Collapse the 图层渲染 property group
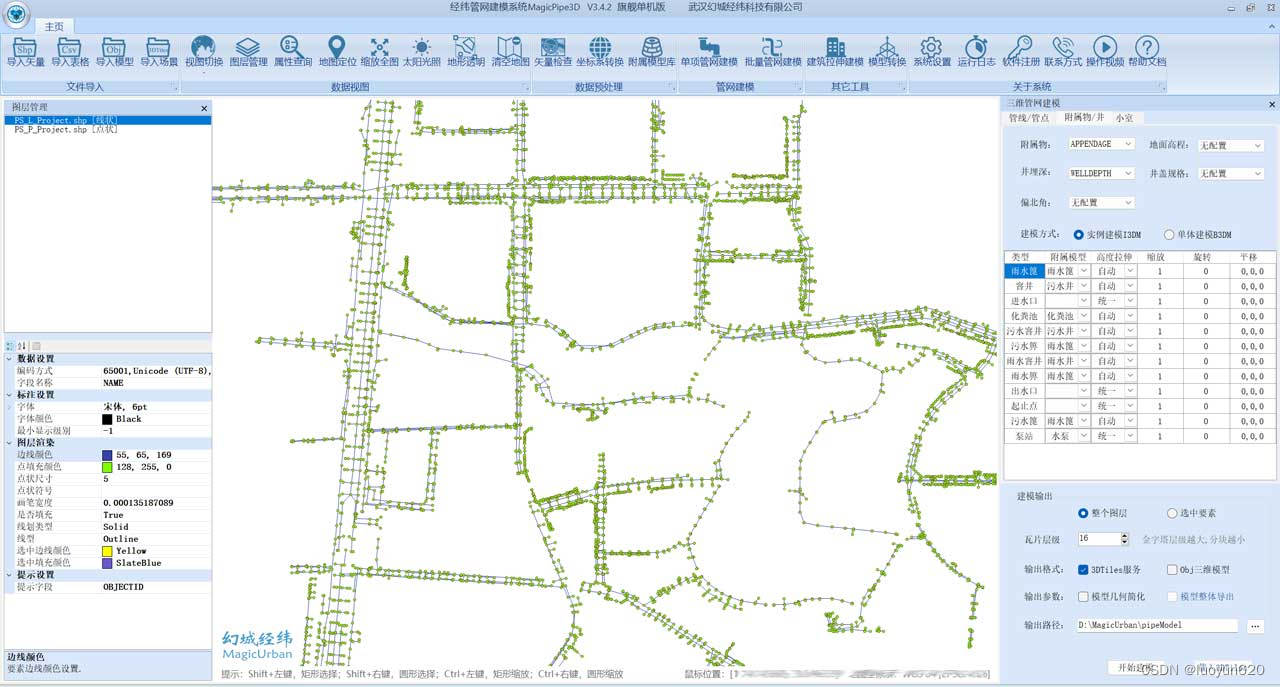Viewport: 1280px width, 687px height. pyautogui.click(x=10, y=443)
